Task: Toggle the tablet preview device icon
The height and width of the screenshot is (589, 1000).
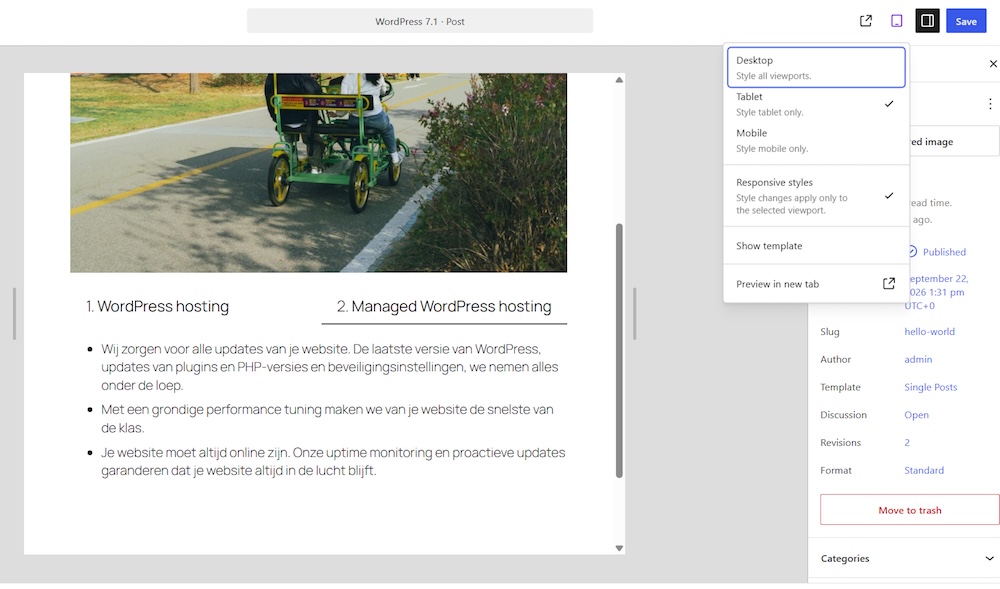Action: pos(896,21)
